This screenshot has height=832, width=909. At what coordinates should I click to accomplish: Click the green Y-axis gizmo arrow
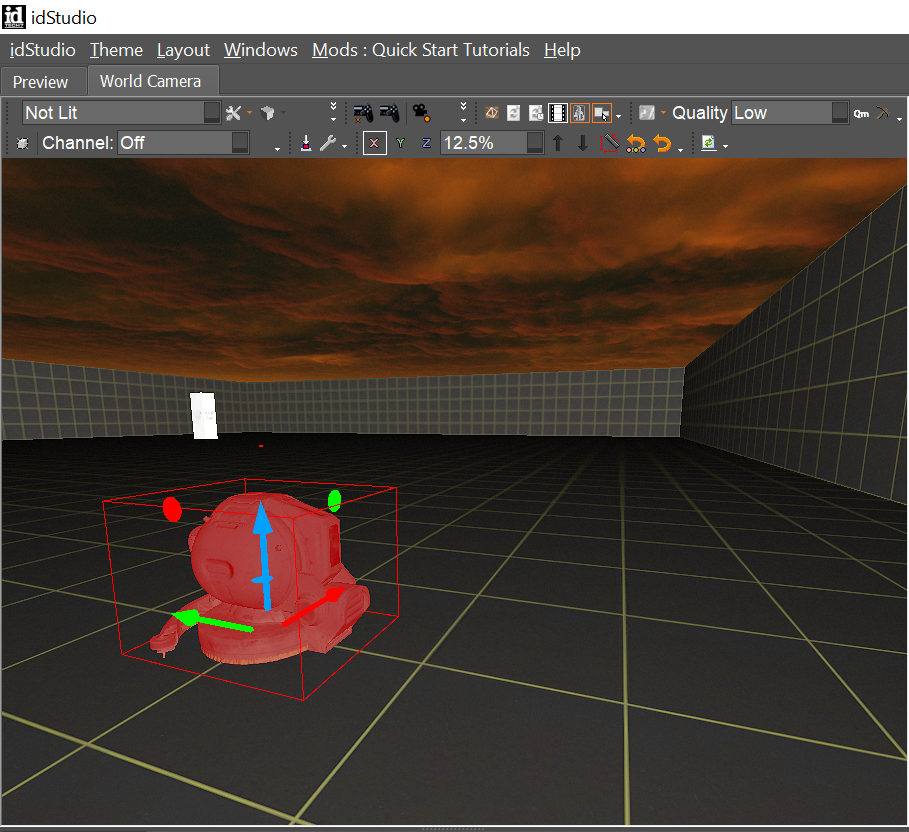(212, 622)
